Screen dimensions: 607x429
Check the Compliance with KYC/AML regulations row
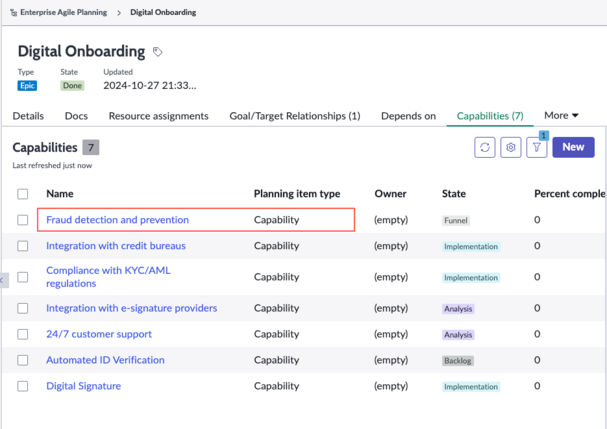pos(23,277)
